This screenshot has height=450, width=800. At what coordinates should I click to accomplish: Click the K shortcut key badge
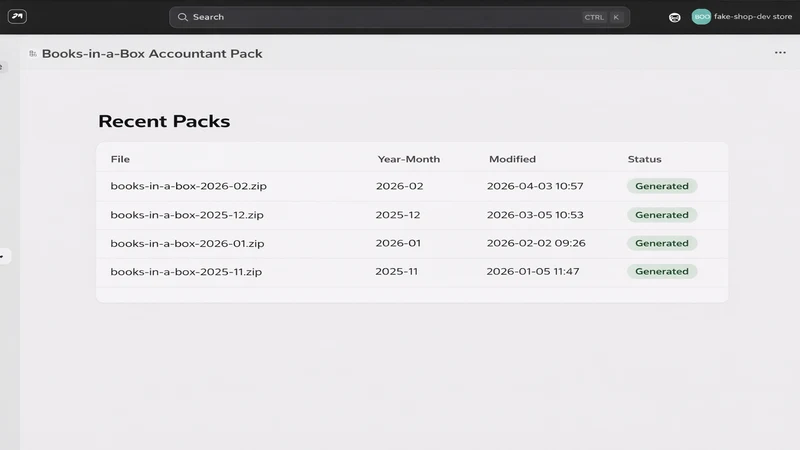tap(616, 17)
